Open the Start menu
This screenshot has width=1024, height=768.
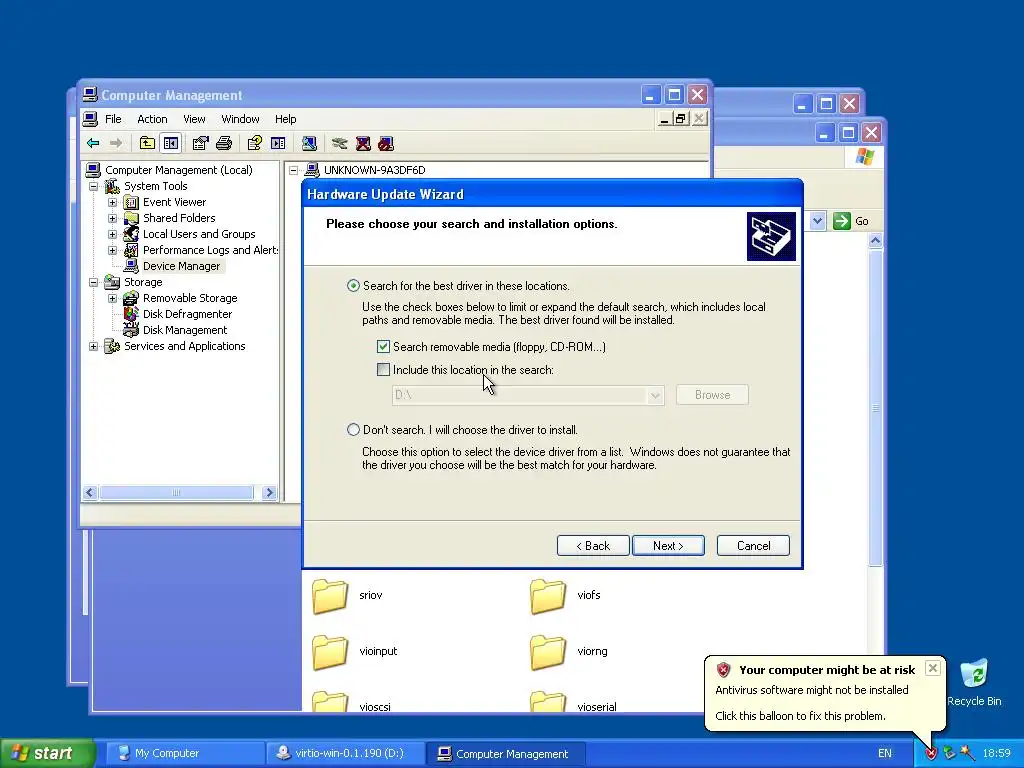coord(48,754)
